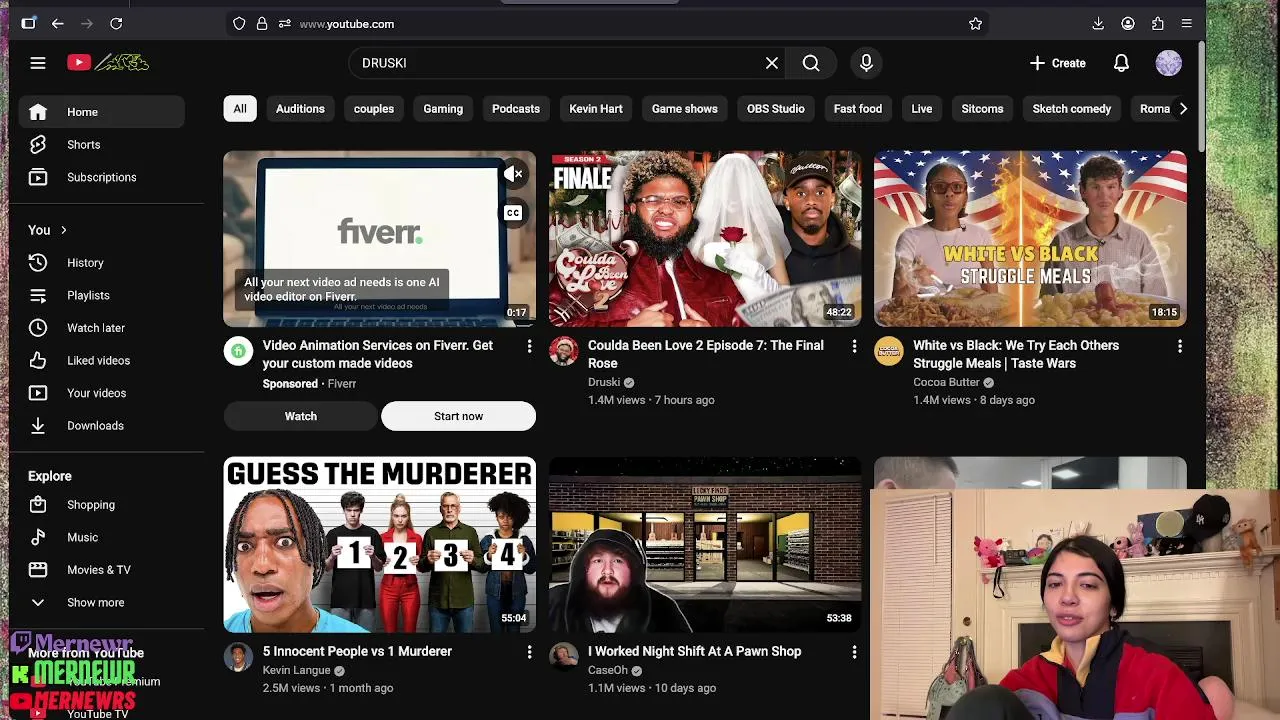Open the browser extensions puzzle icon
1280x720 pixels.
(x=1157, y=23)
